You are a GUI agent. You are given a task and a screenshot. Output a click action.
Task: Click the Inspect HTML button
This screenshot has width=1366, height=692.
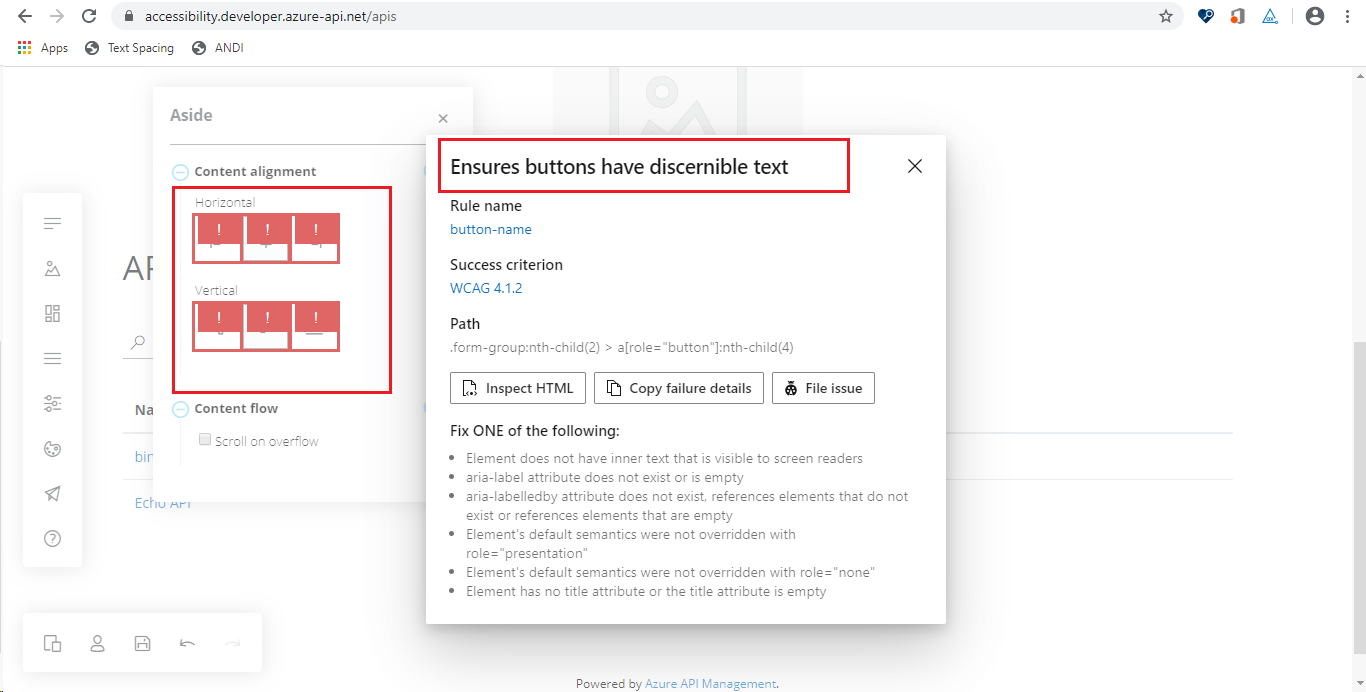click(517, 388)
